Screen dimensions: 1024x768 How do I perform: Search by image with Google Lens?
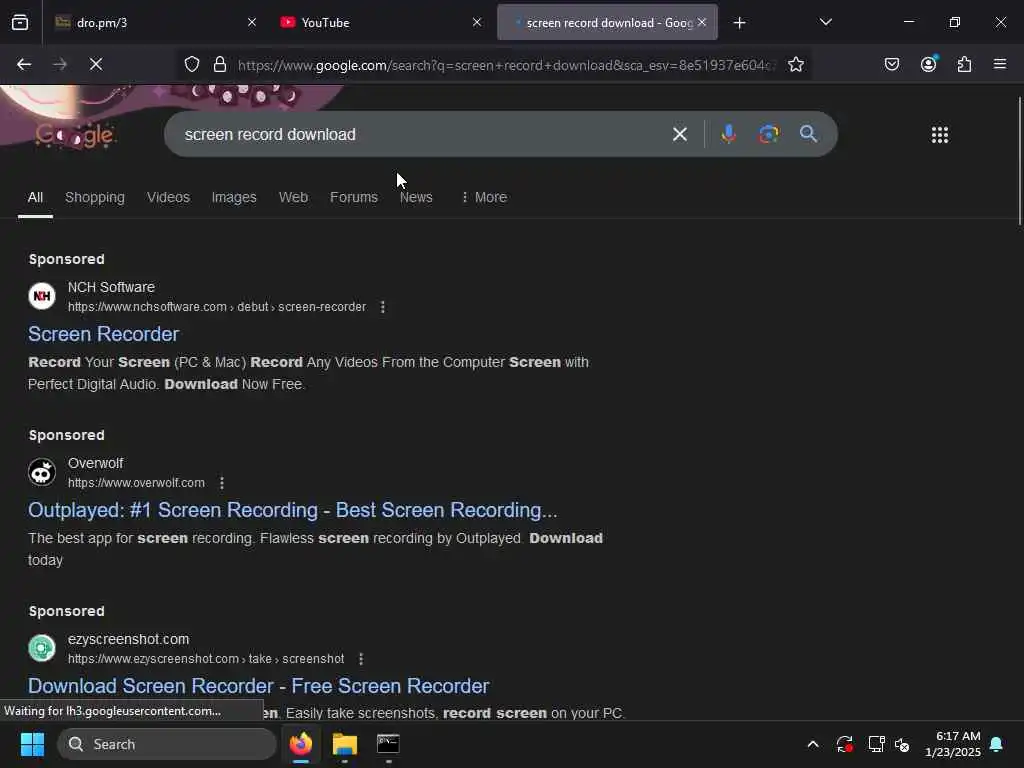coord(769,134)
